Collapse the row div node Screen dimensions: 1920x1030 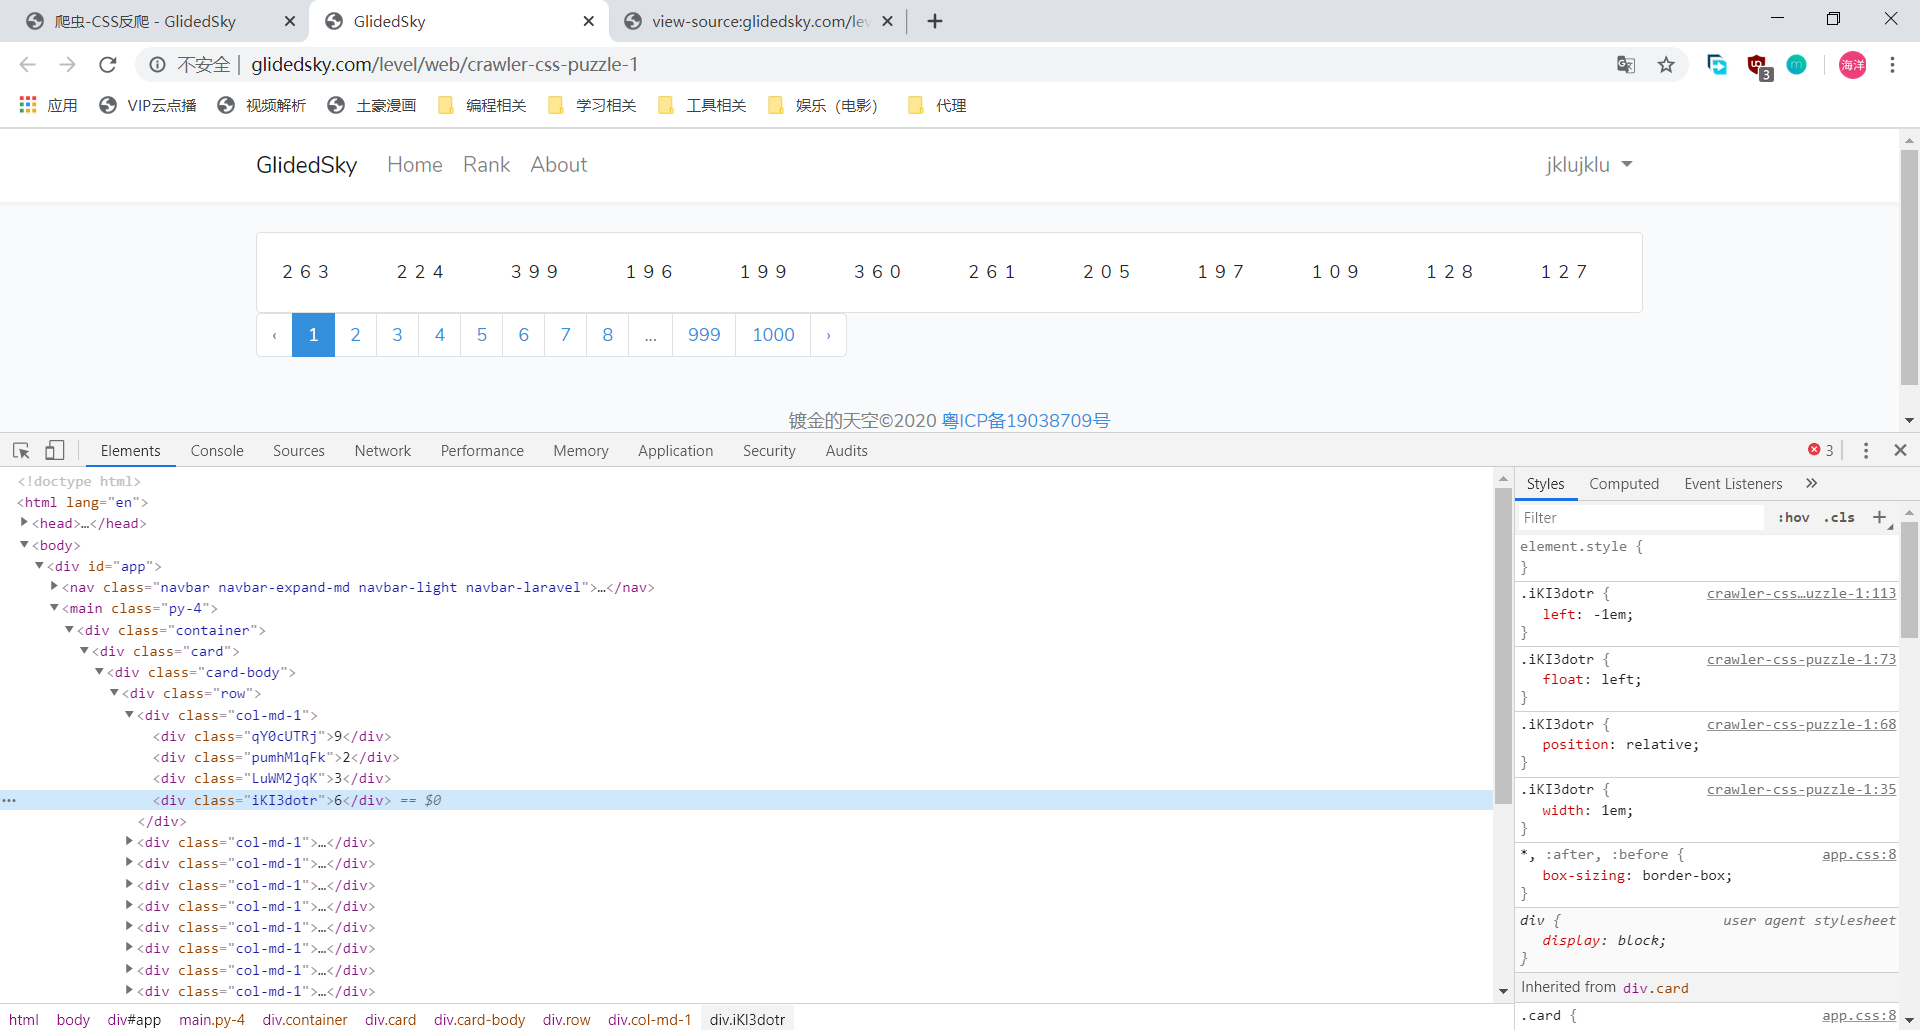click(x=114, y=692)
